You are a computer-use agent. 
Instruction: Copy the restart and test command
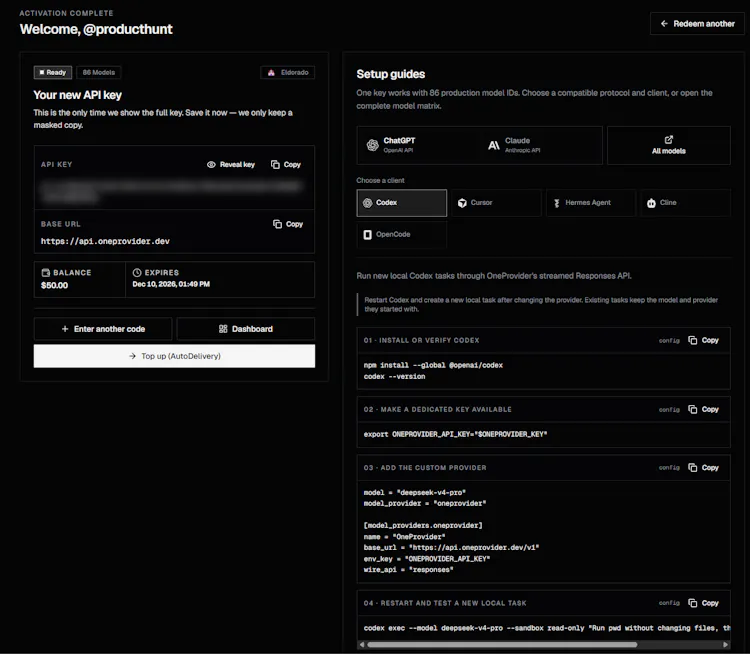point(703,603)
